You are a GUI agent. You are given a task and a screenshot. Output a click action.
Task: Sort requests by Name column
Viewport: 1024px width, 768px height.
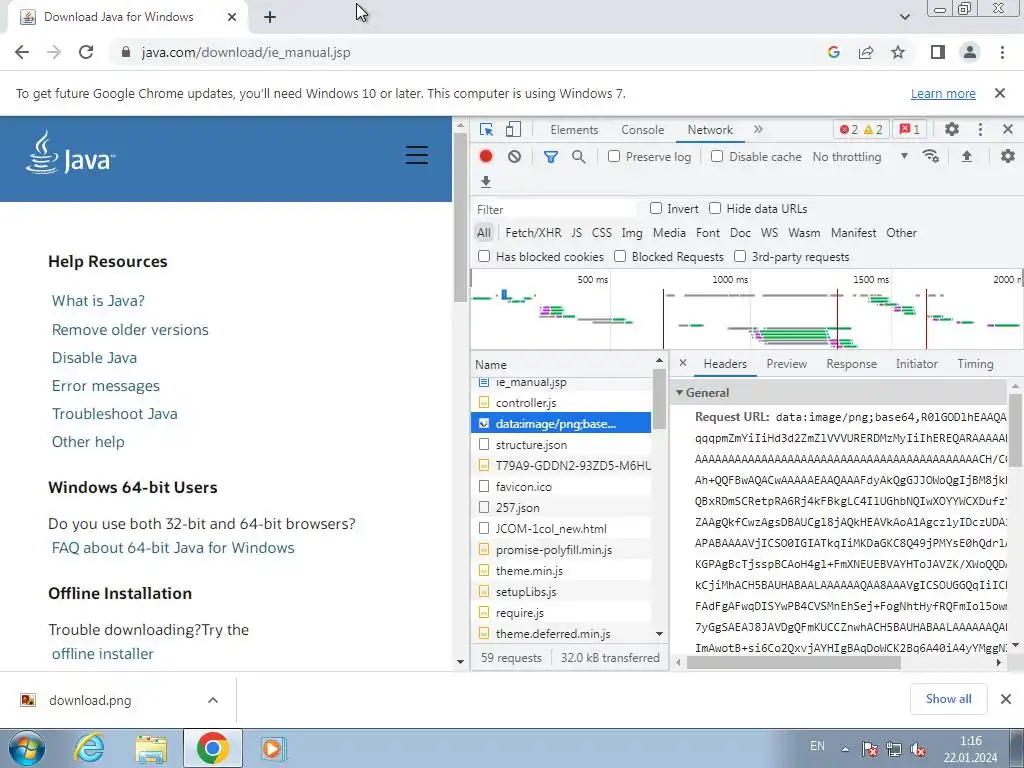click(562, 364)
